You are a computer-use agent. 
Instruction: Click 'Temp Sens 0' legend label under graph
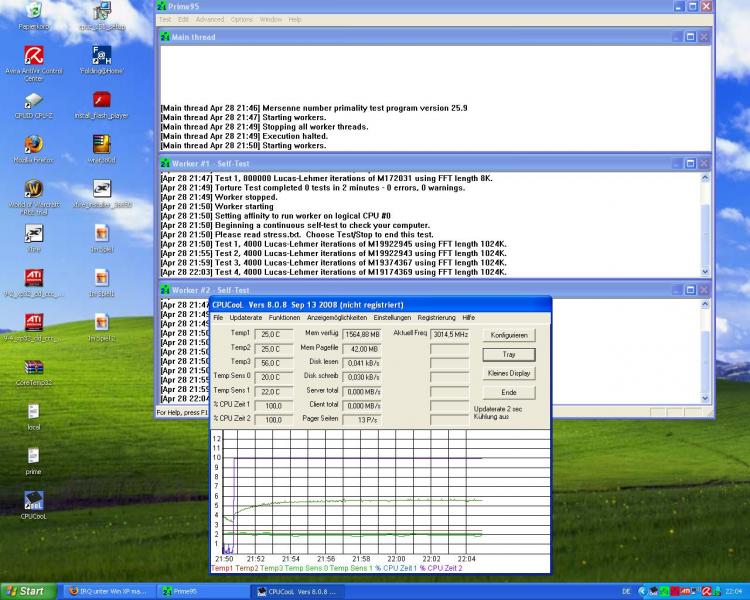(x=306, y=568)
